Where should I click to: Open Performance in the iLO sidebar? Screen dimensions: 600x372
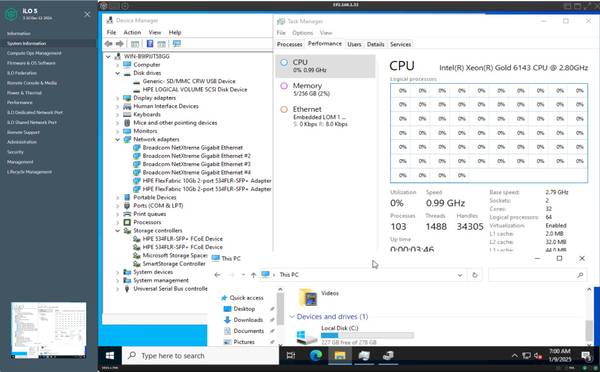(x=20, y=103)
